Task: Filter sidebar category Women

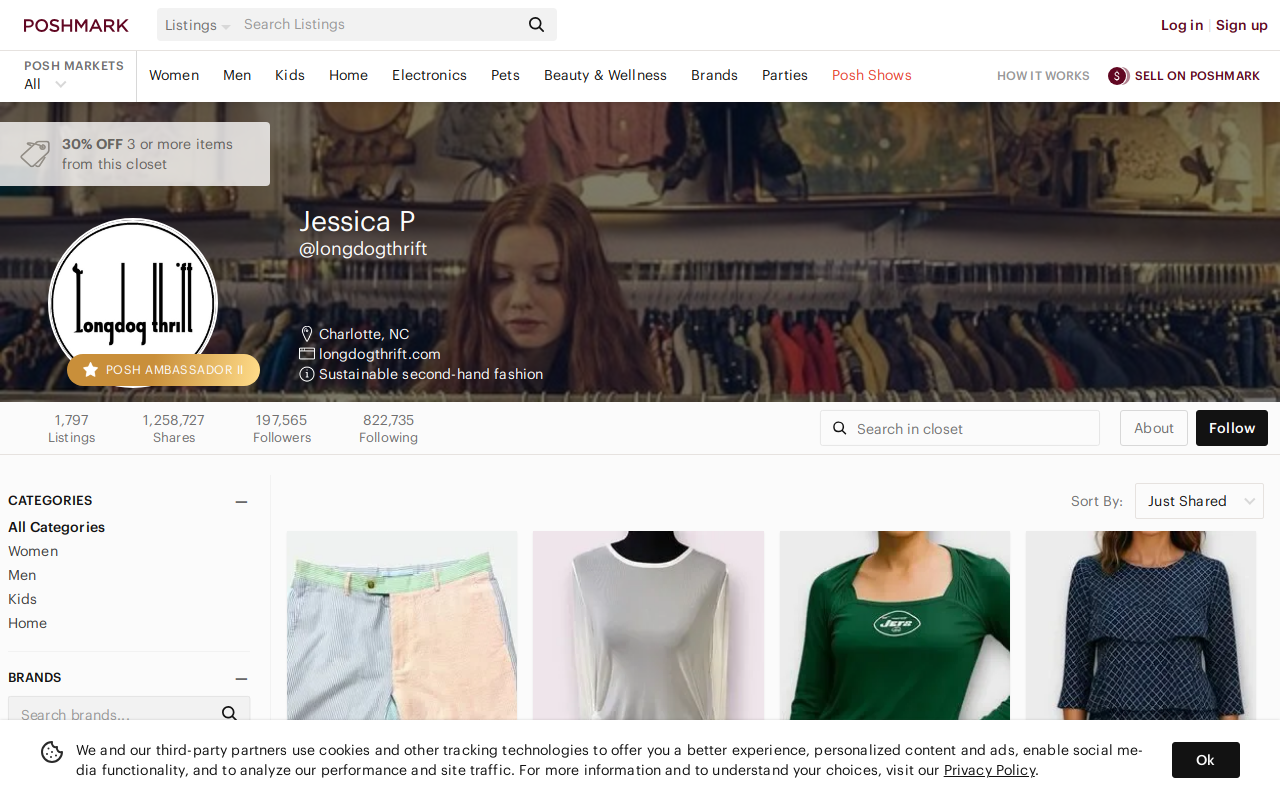Action: click(x=33, y=551)
